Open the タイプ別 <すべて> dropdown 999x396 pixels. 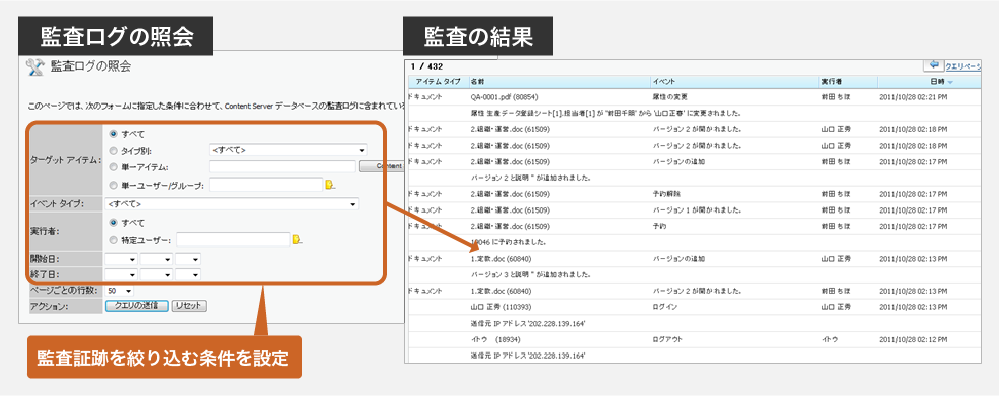tap(288, 150)
